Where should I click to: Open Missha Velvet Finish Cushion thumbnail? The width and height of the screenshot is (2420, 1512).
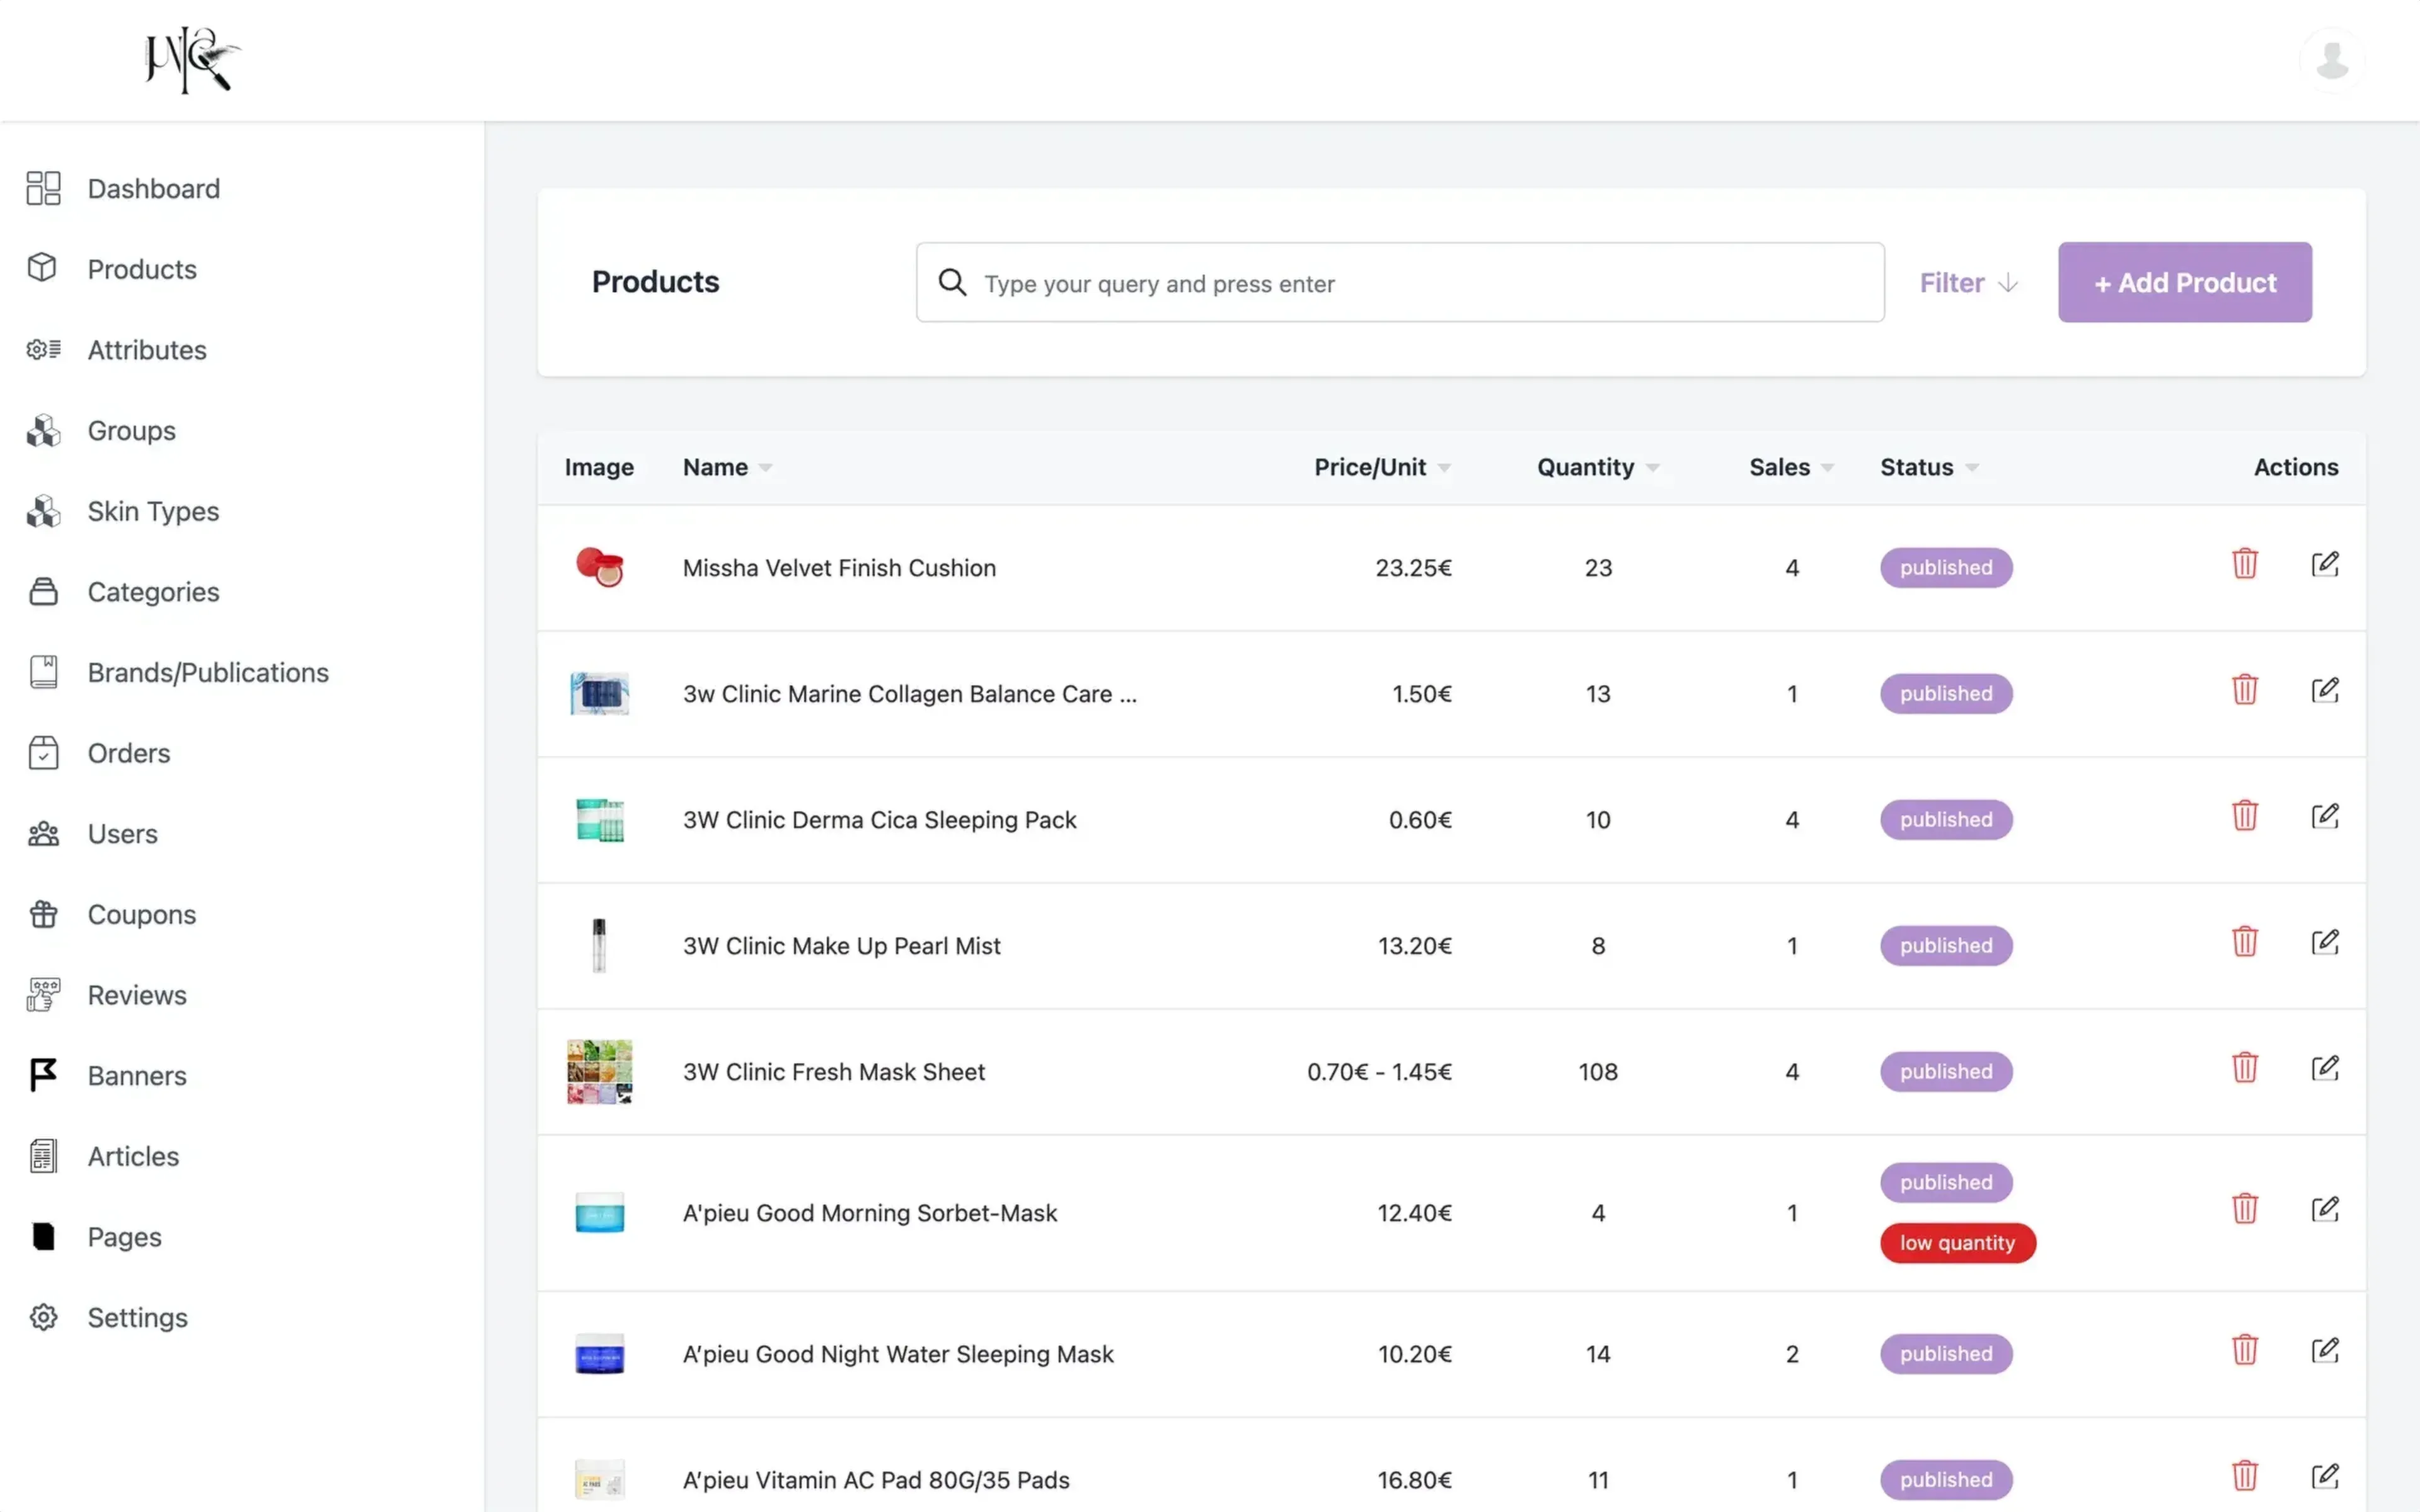(599, 567)
